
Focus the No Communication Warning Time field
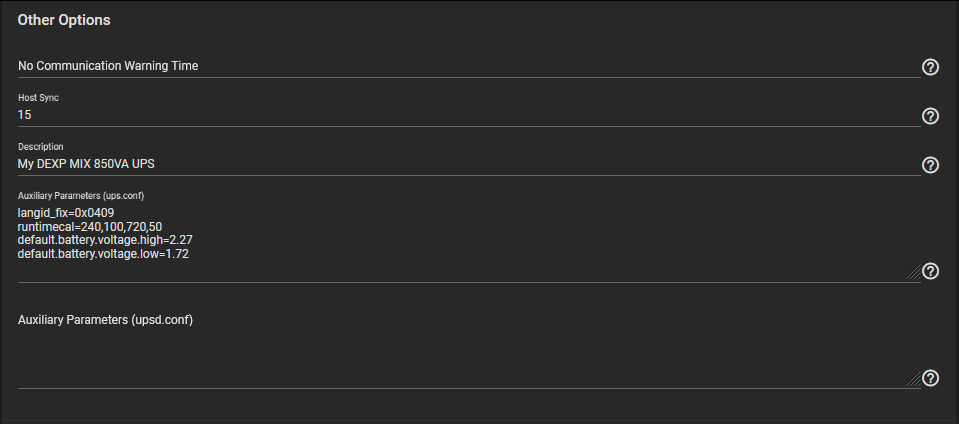pos(468,66)
